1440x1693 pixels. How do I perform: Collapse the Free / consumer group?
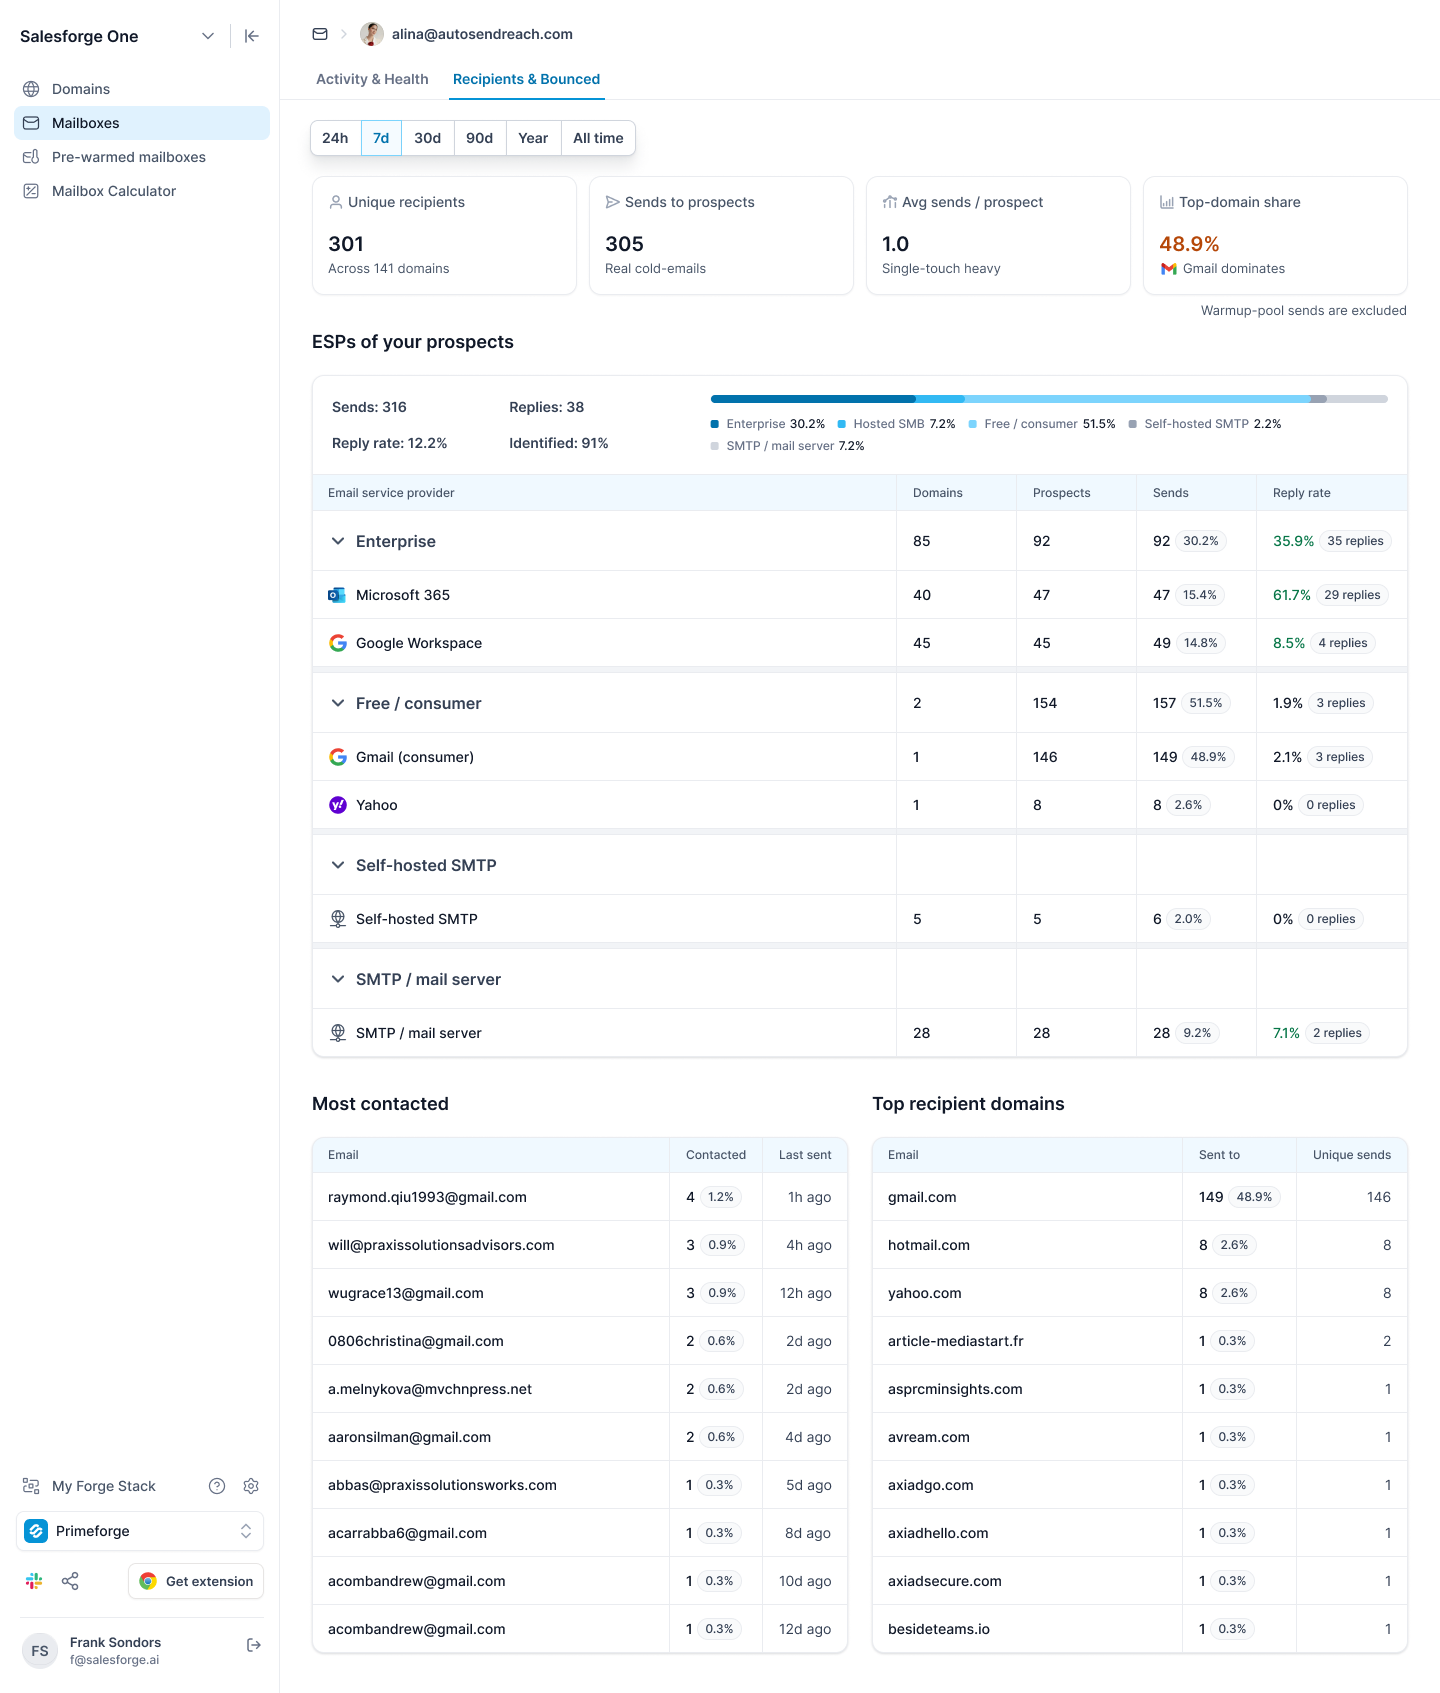click(x=338, y=703)
